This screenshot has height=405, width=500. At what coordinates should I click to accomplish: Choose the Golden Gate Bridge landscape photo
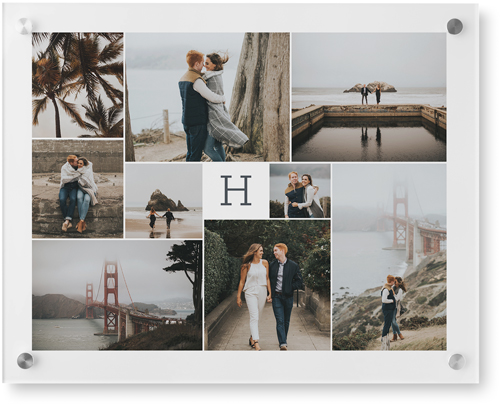click(x=117, y=295)
